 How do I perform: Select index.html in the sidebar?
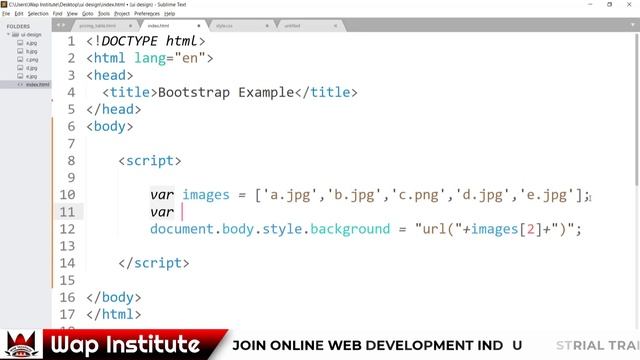tap(38, 84)
